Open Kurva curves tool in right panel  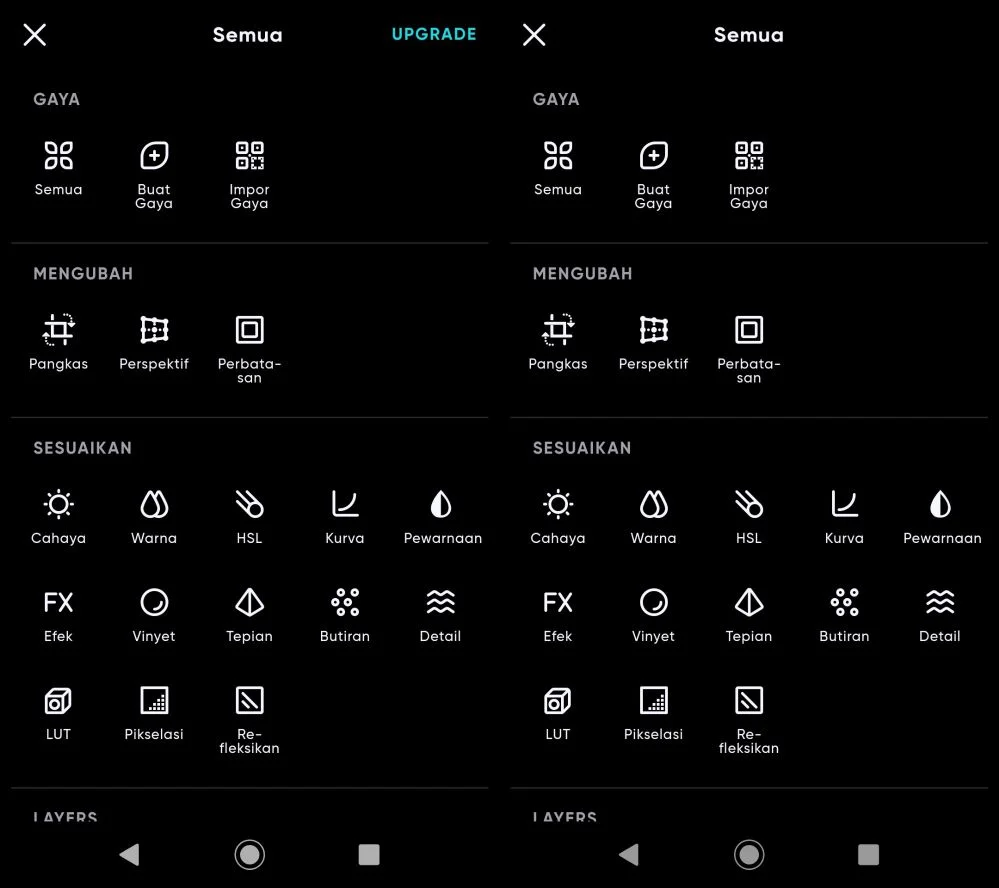(844, 517)
